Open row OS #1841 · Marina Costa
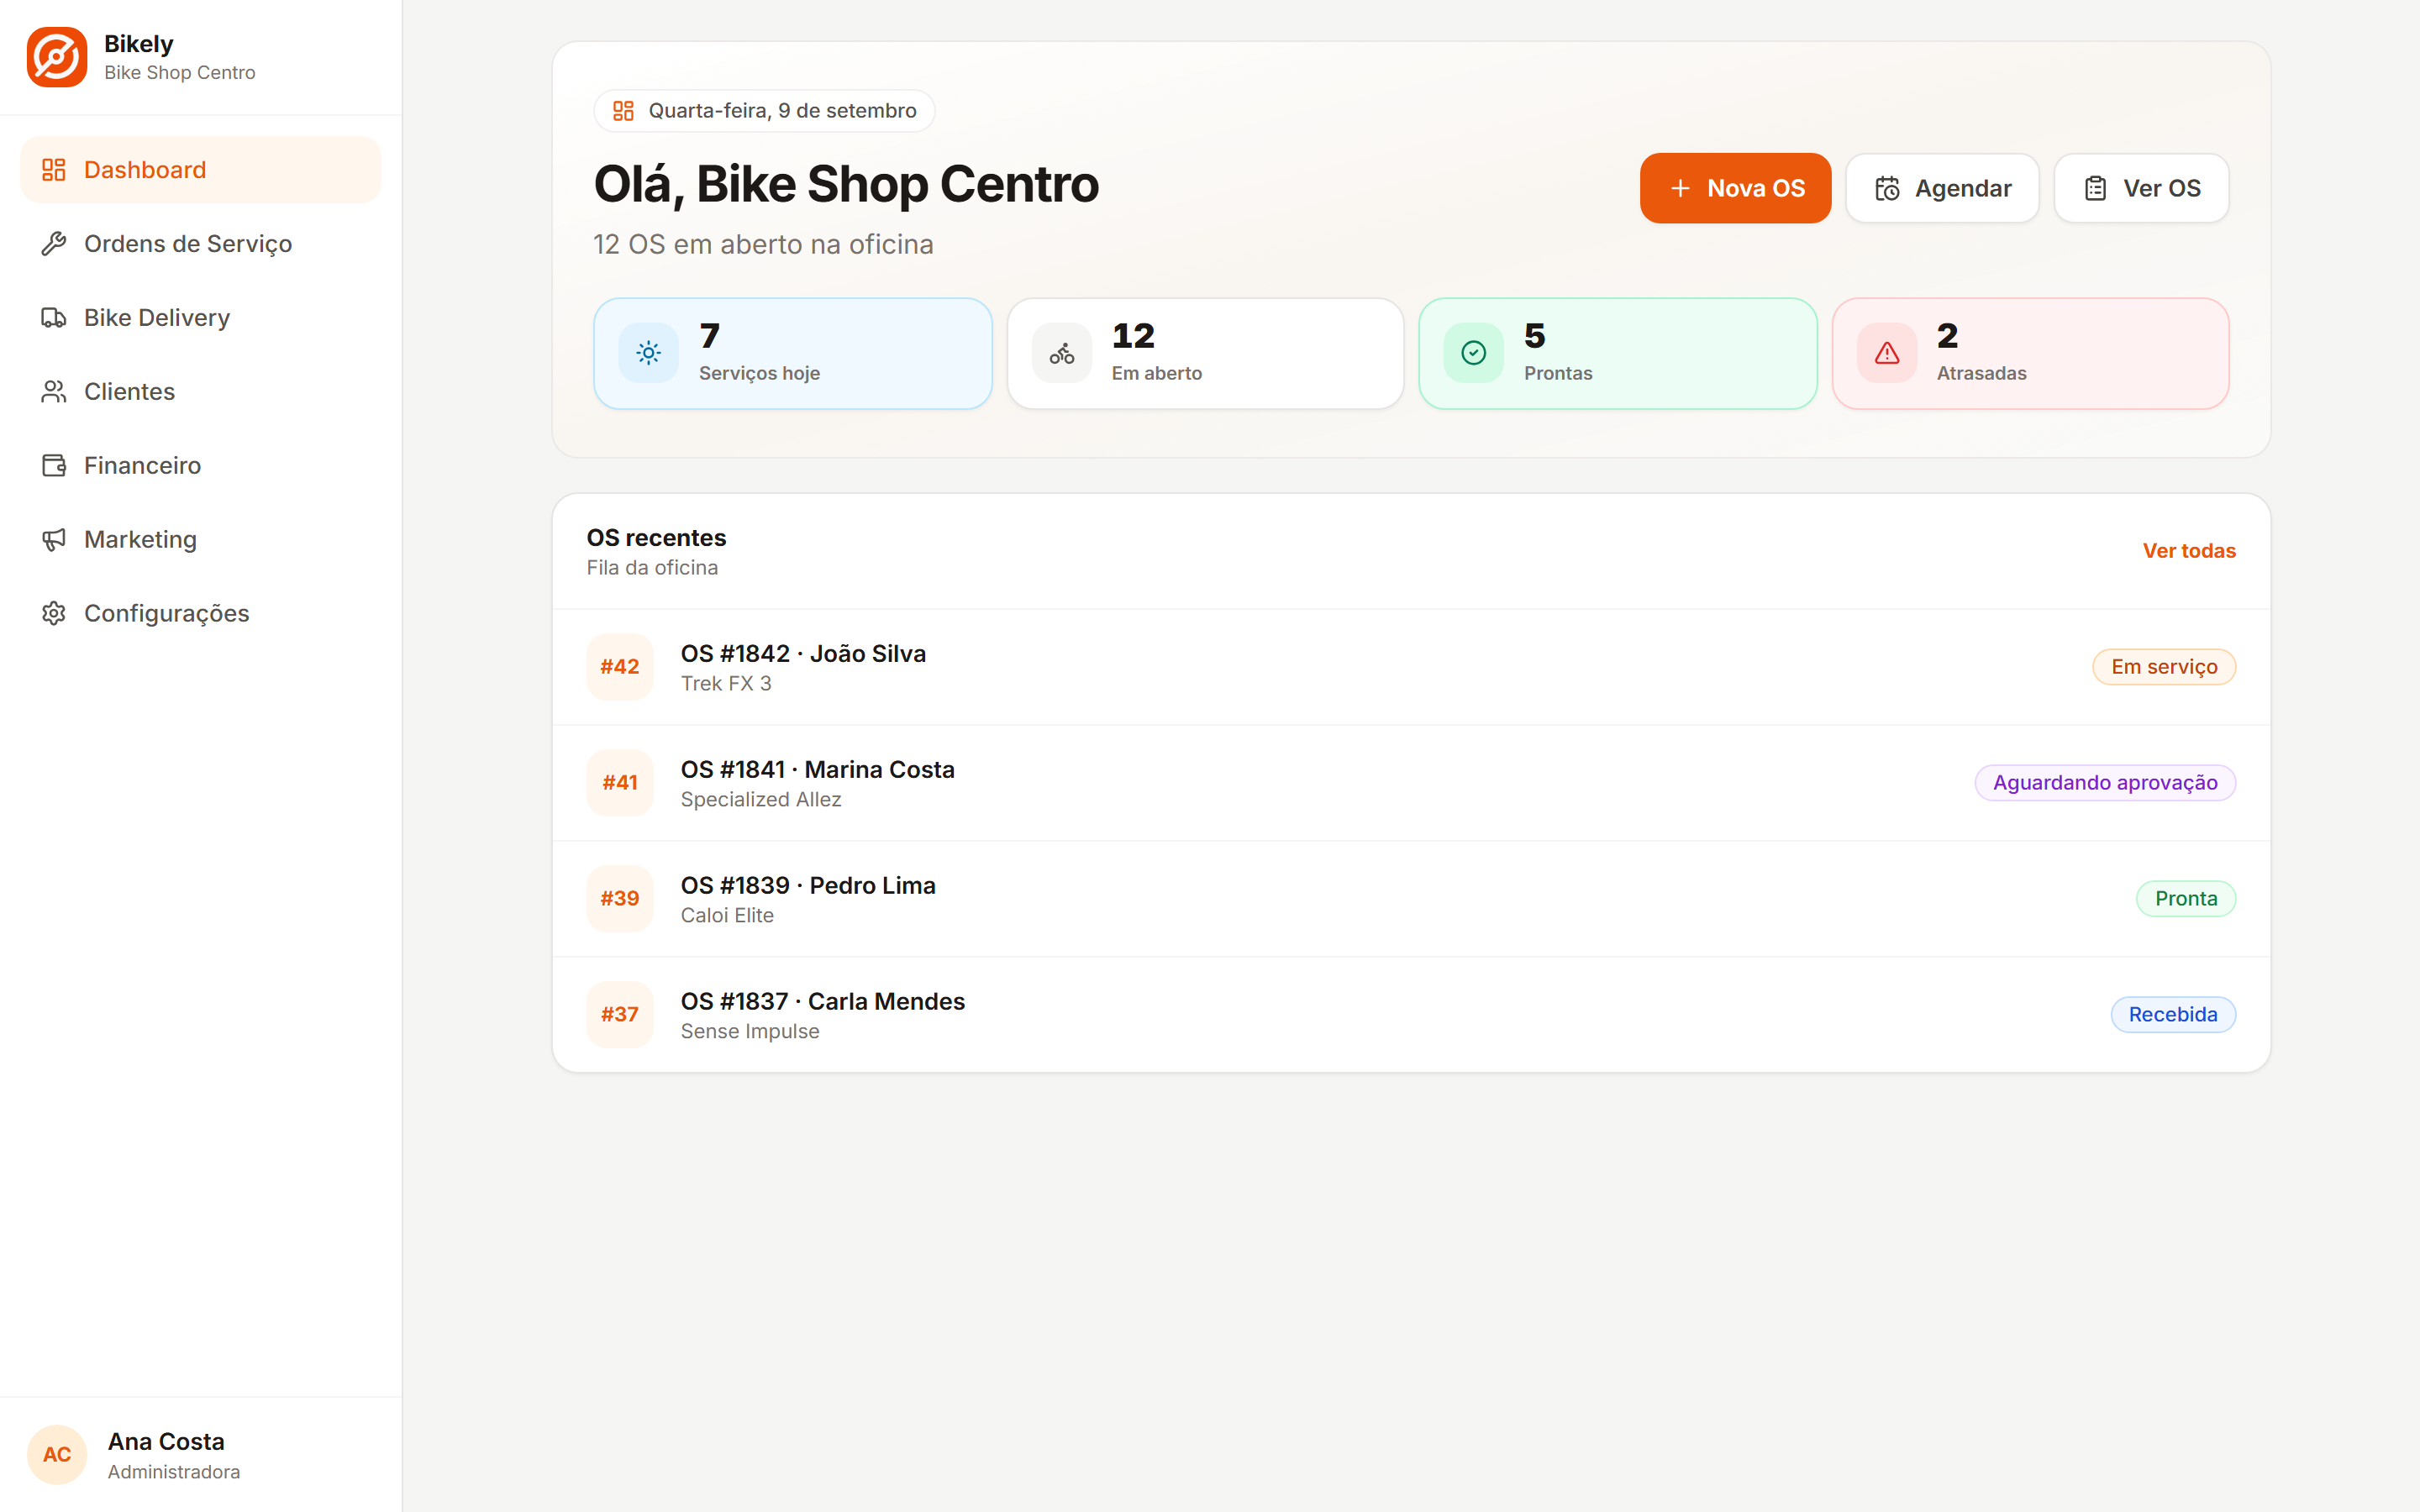The width and height of the screenshot is (2420, 1512). [1411, 783]
